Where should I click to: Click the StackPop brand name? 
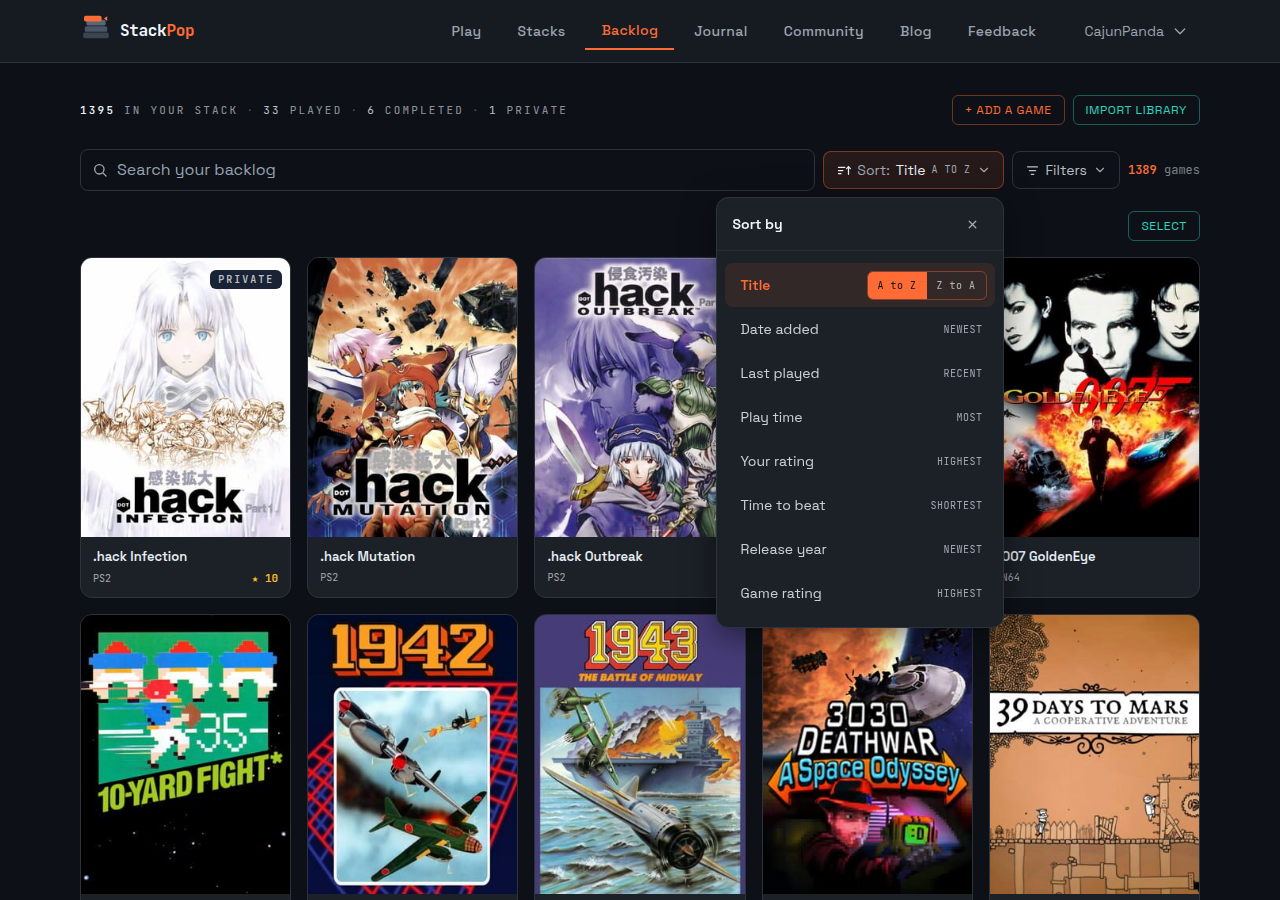click(x=157, y=30)
